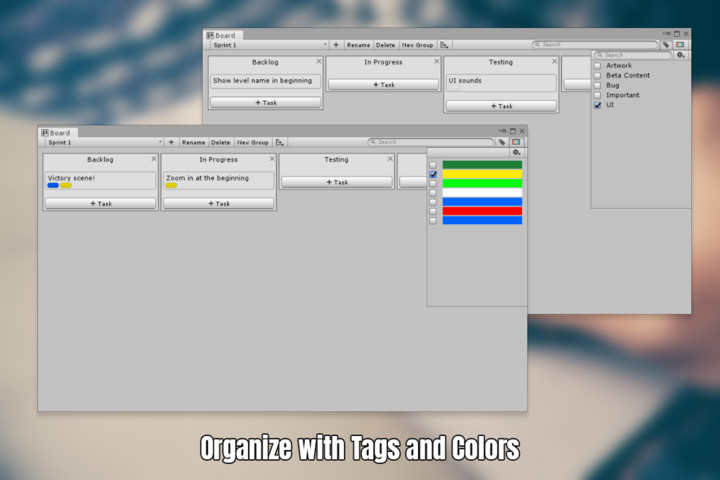Open Sprint 1 dropdown in back window

tap(270, 45)
